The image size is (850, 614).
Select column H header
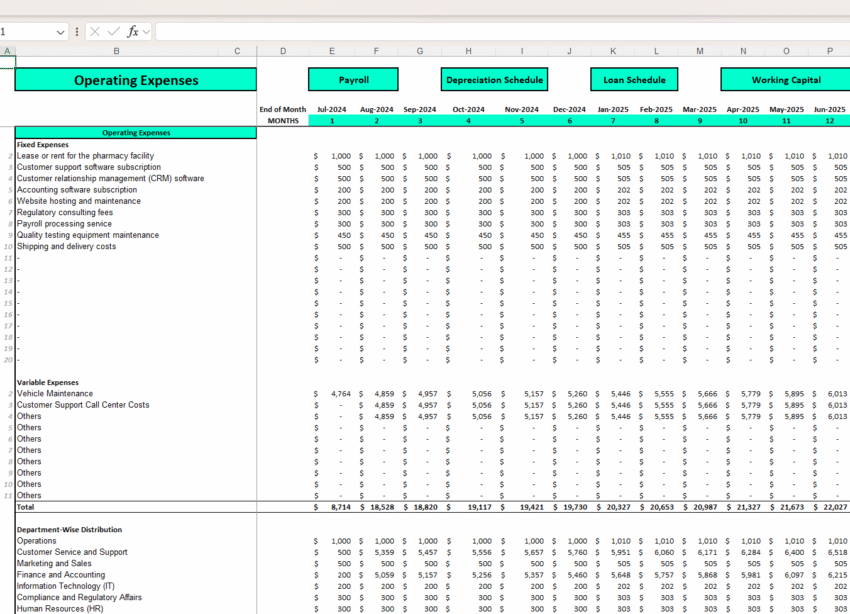468,51
